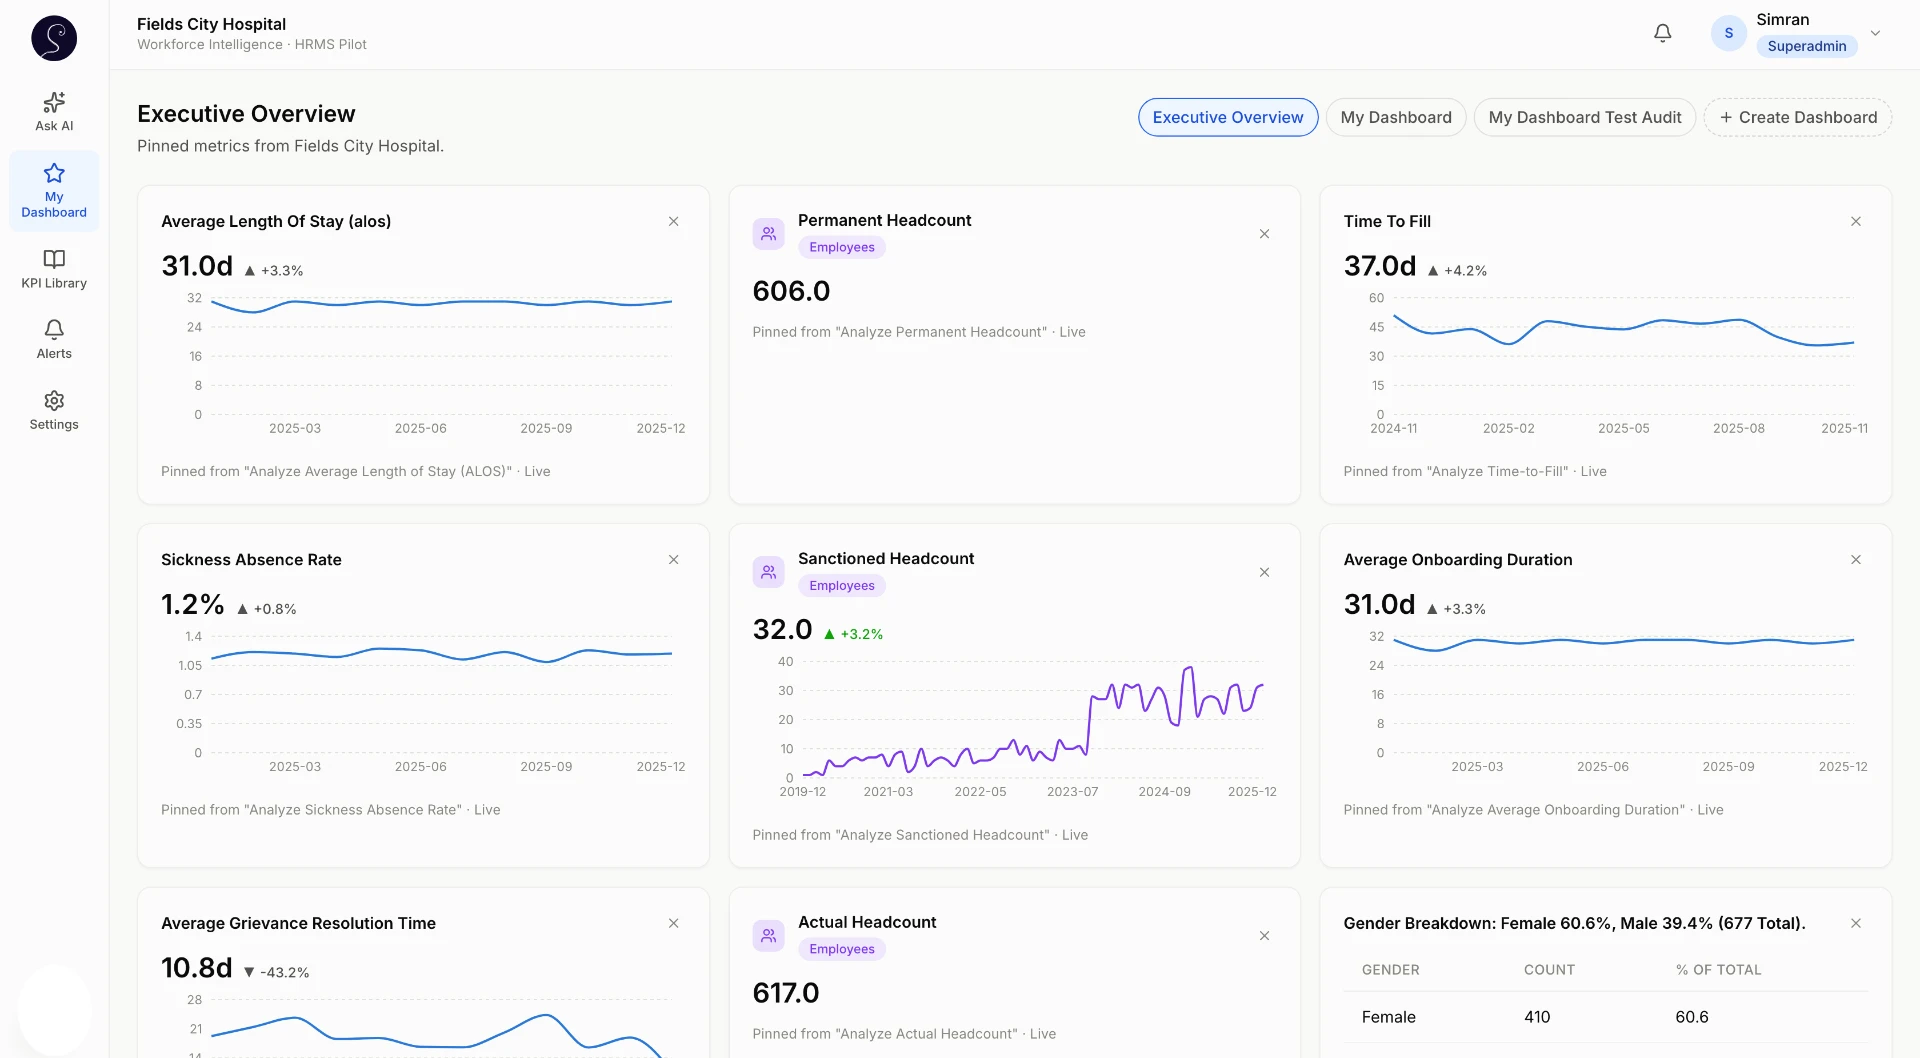Viewport: 1920px width, 1058px height.
Task: Click Employees tag on Sanctioned Headcount
Action: pyautogui.click(x=842, y=586)
